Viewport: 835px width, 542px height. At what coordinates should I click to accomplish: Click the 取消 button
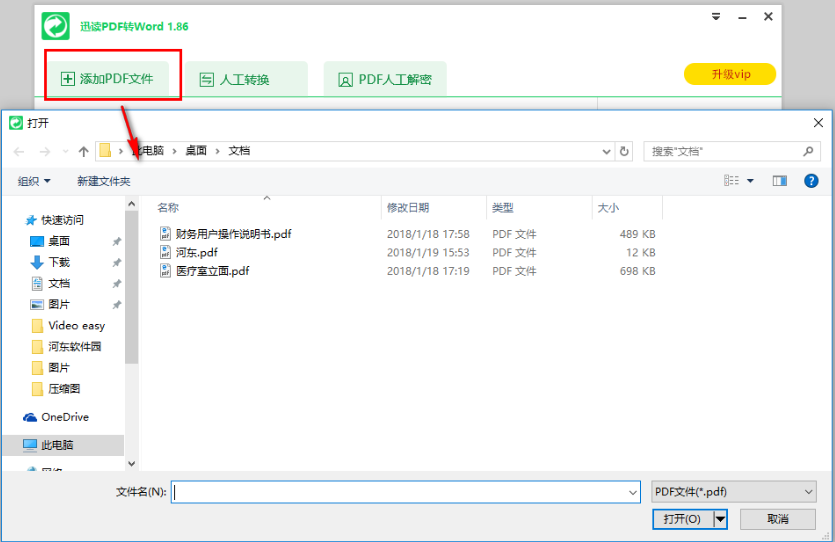click(777, 519)
